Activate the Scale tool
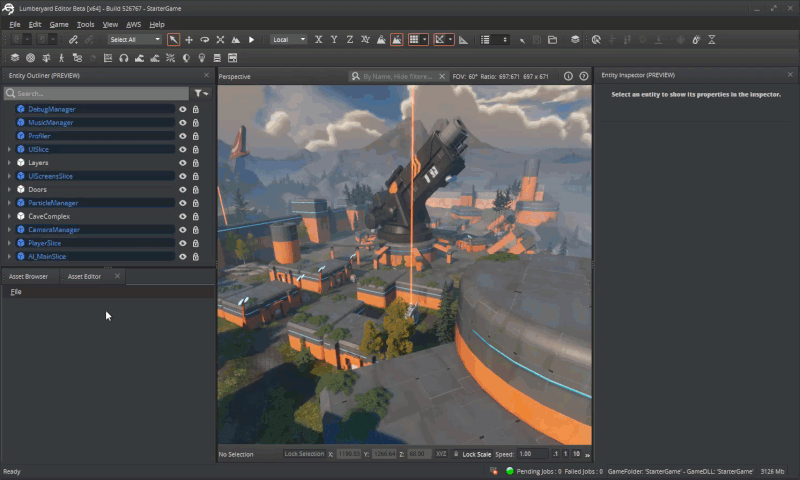The image size is (800, 480). [220, 40]
